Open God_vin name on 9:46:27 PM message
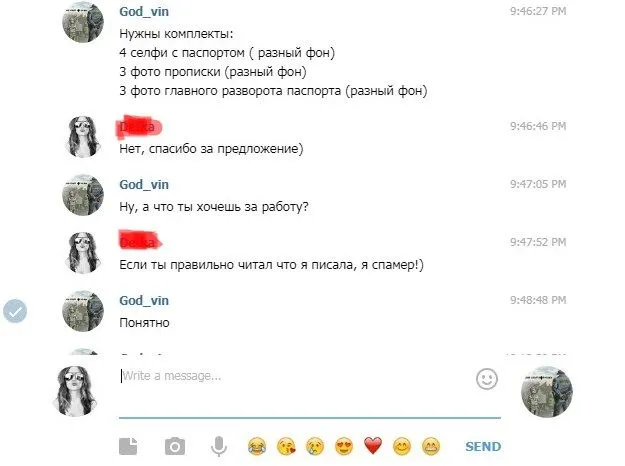 [144, 12]
